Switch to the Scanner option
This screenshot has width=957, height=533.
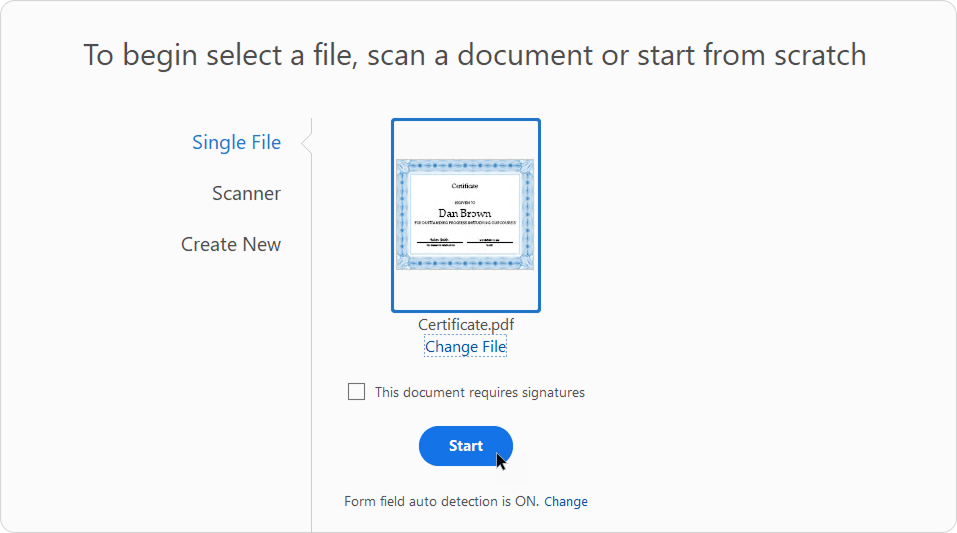point(246,193)
